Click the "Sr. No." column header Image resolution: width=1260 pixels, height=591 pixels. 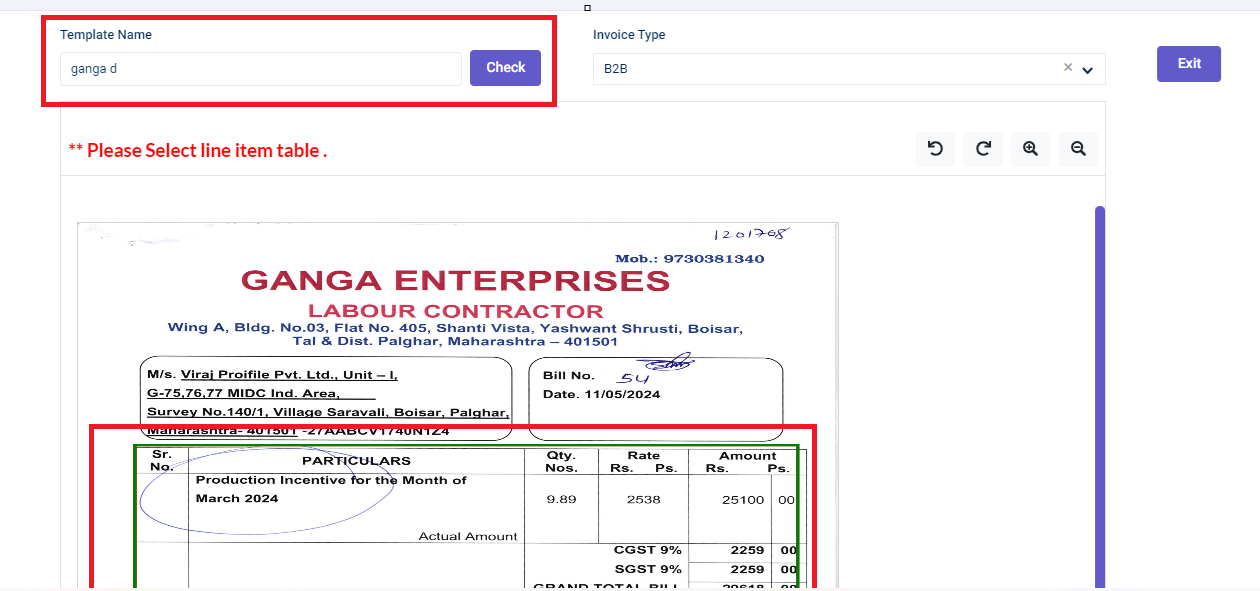pos(161,460)
